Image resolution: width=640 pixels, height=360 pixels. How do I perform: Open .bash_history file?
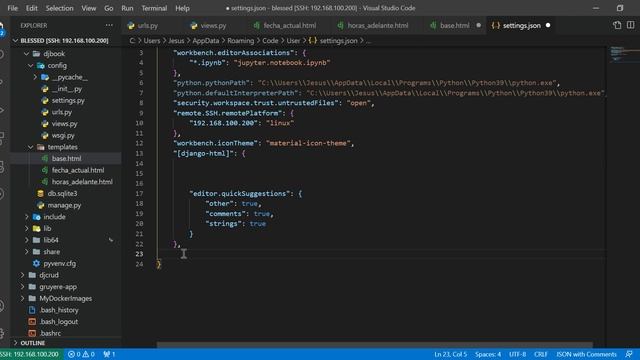click(59, 310)
